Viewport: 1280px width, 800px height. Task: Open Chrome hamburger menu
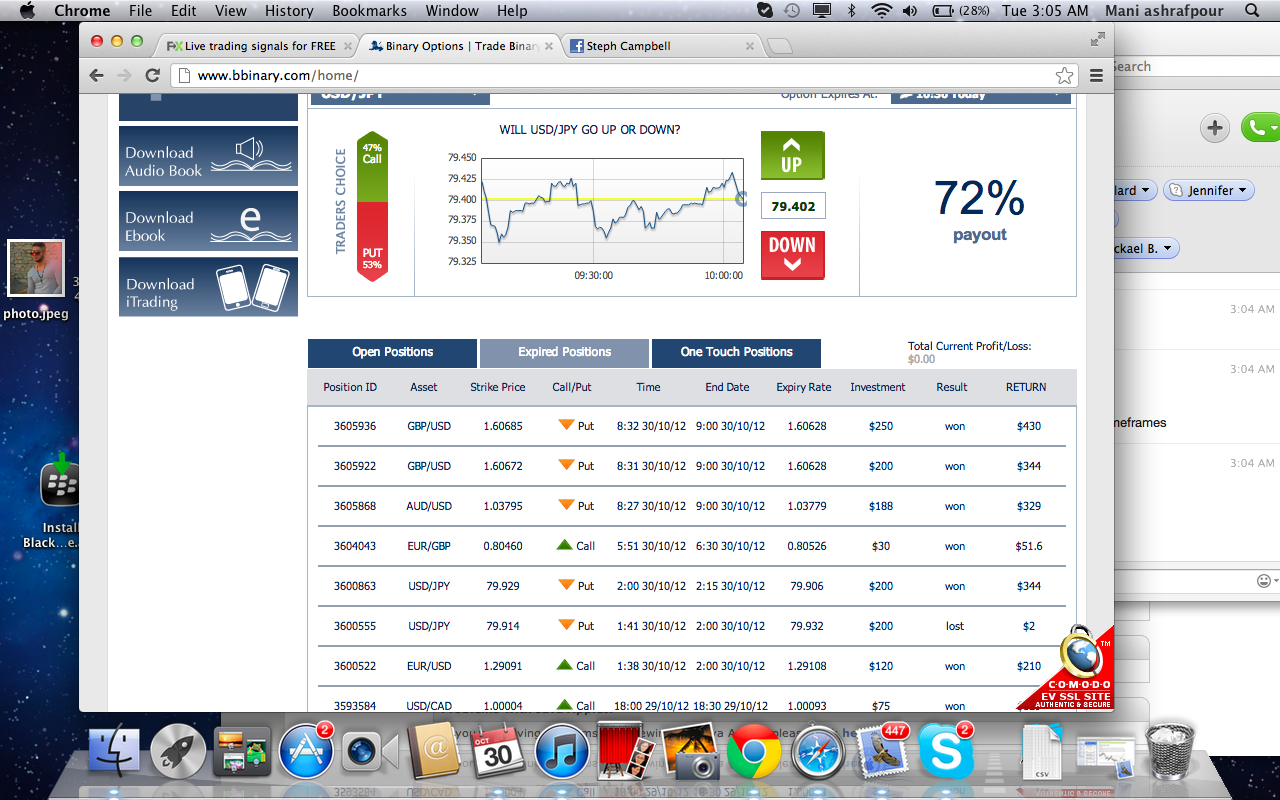tap(1096, 76)
